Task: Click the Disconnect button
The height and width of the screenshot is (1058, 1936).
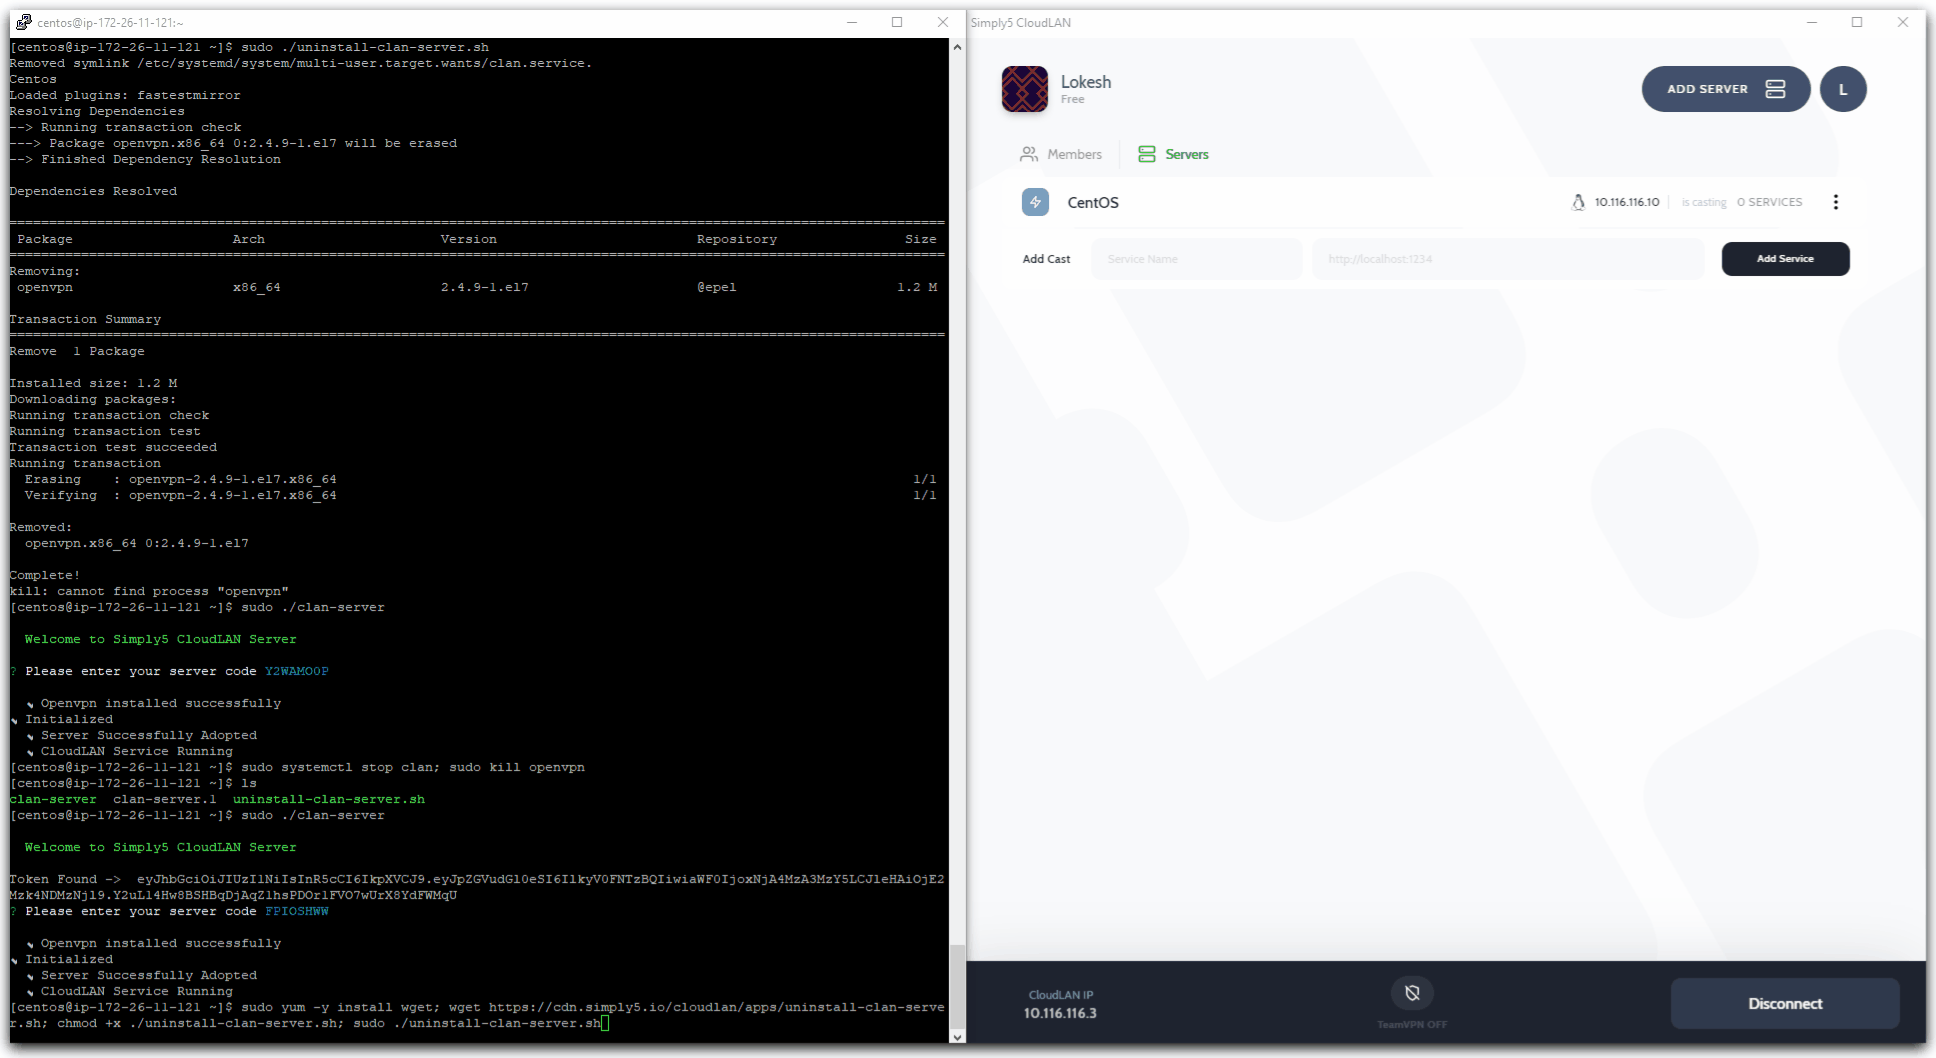Action: point(1784,1003)
